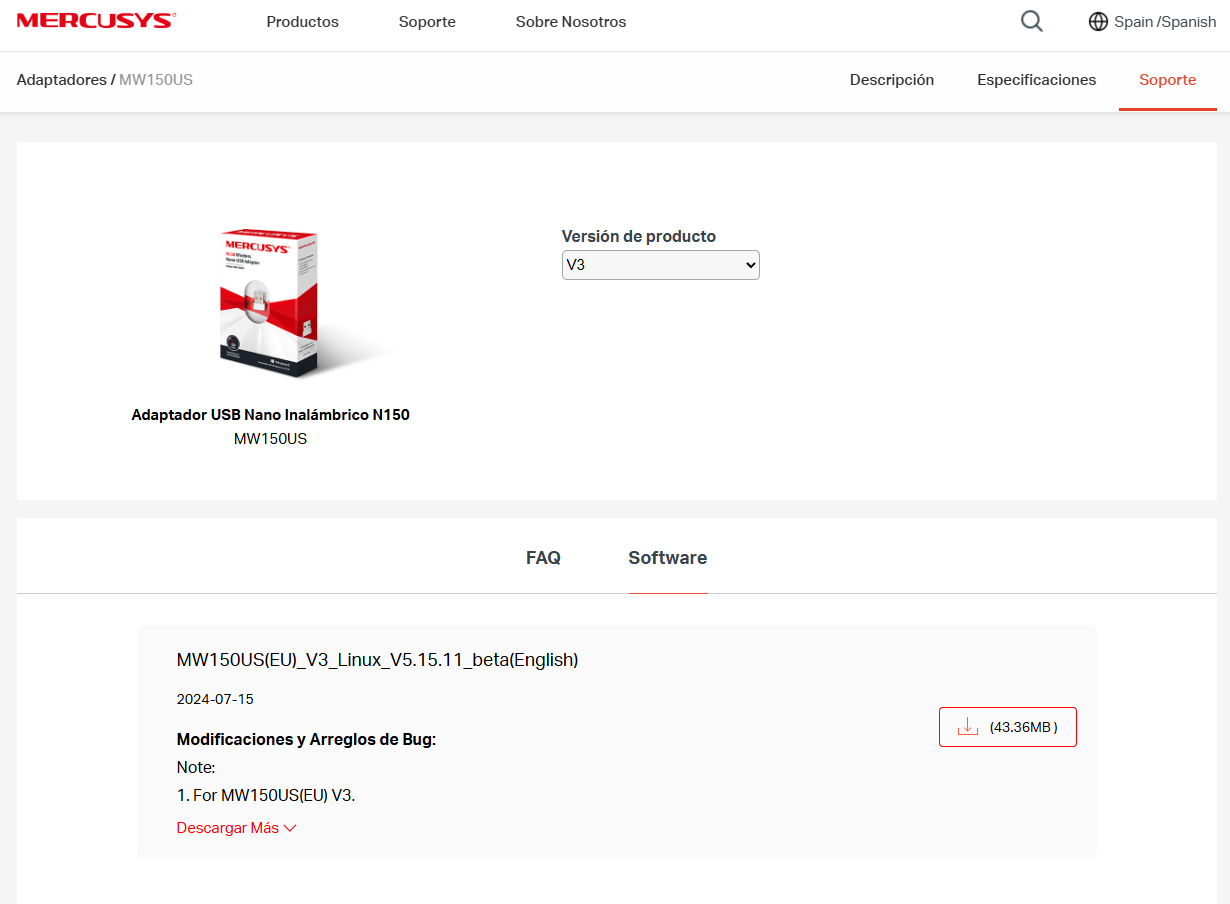Click 'Adaptador USB Nano Inalámbrico N150' title

tap(270, 414)
